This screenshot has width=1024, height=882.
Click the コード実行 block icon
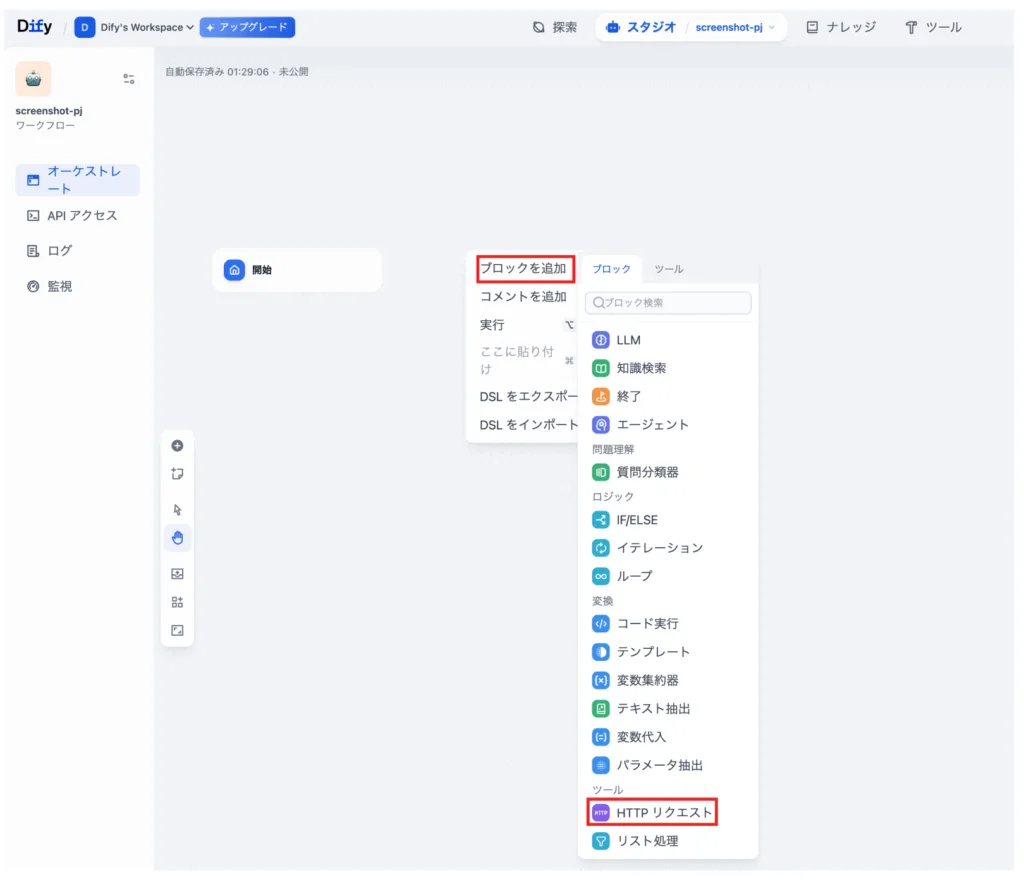[600, 624]
